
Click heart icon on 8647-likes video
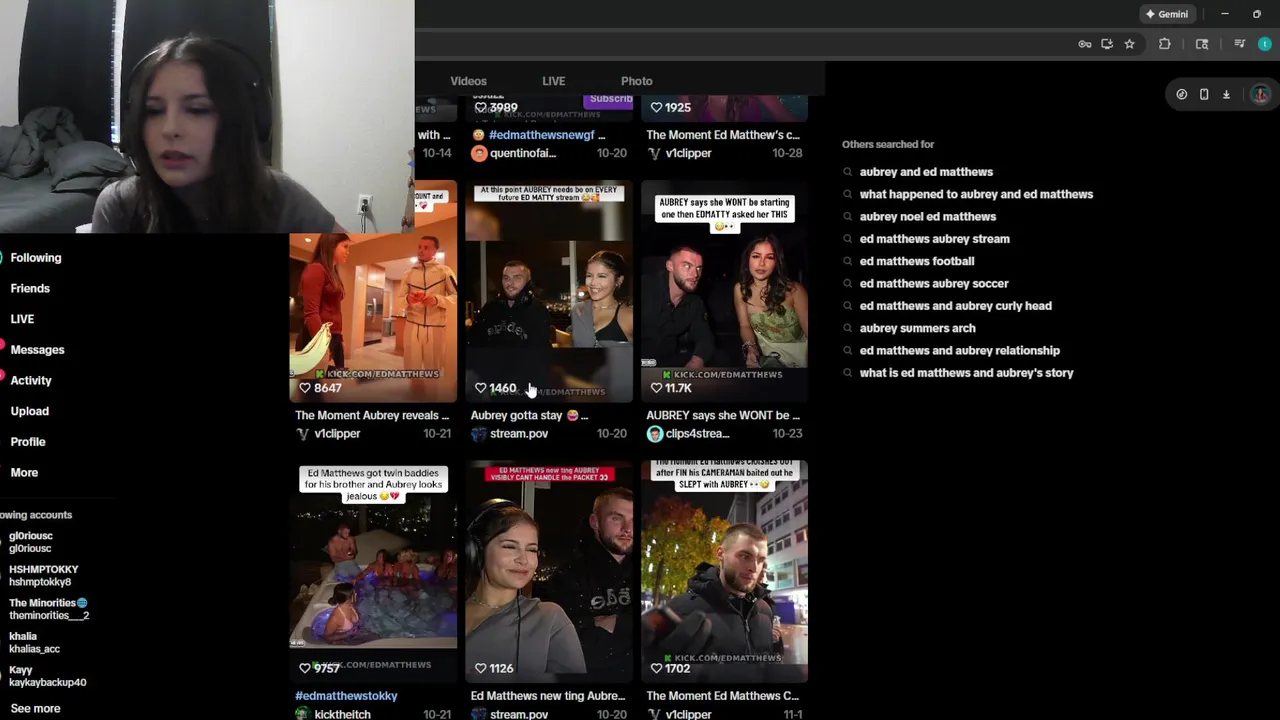coord(305,388)
